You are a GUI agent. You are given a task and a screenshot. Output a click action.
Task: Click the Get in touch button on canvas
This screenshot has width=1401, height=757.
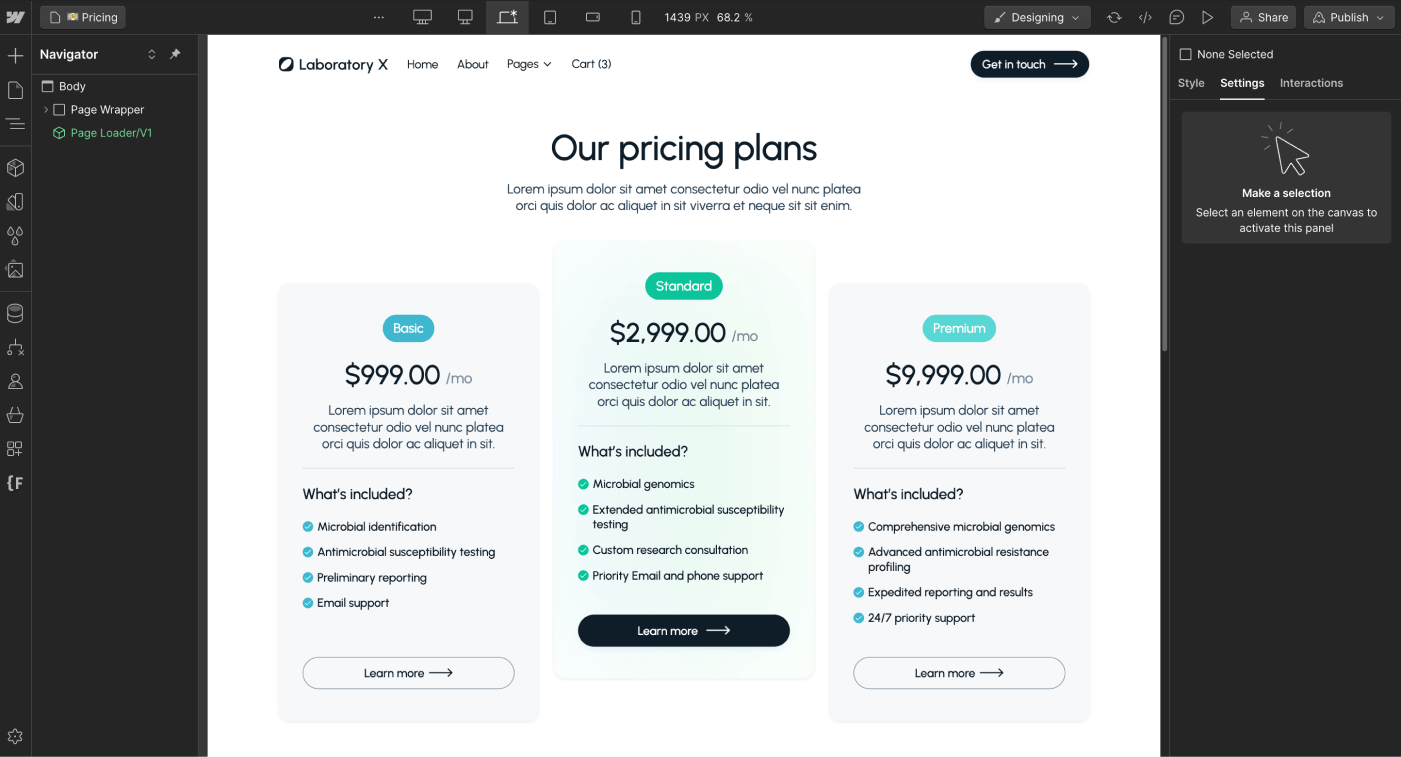pyautogui.click(x=1029, y=64)
